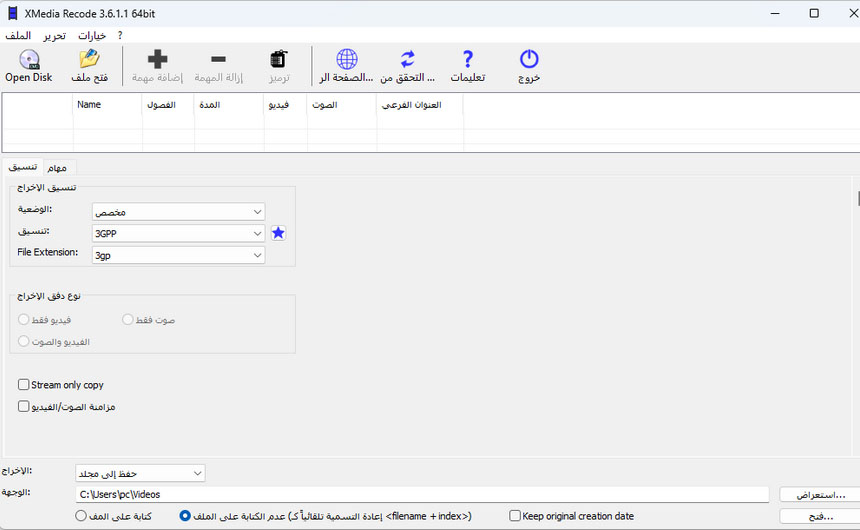Click the فتح open folder button
This screenshot has width=860, height=530.
(x=820, y=516)
